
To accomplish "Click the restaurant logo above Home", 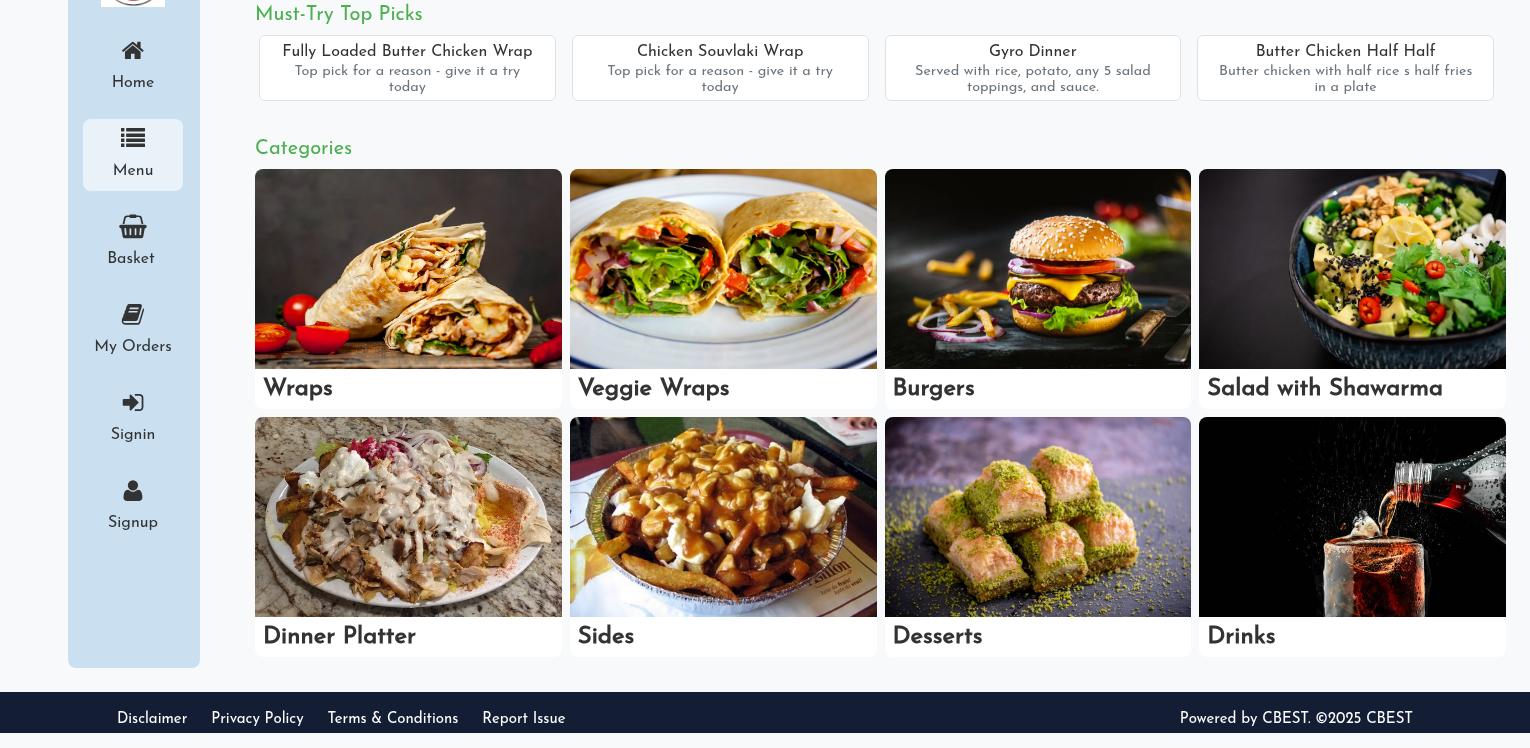I will click(133, 3).
